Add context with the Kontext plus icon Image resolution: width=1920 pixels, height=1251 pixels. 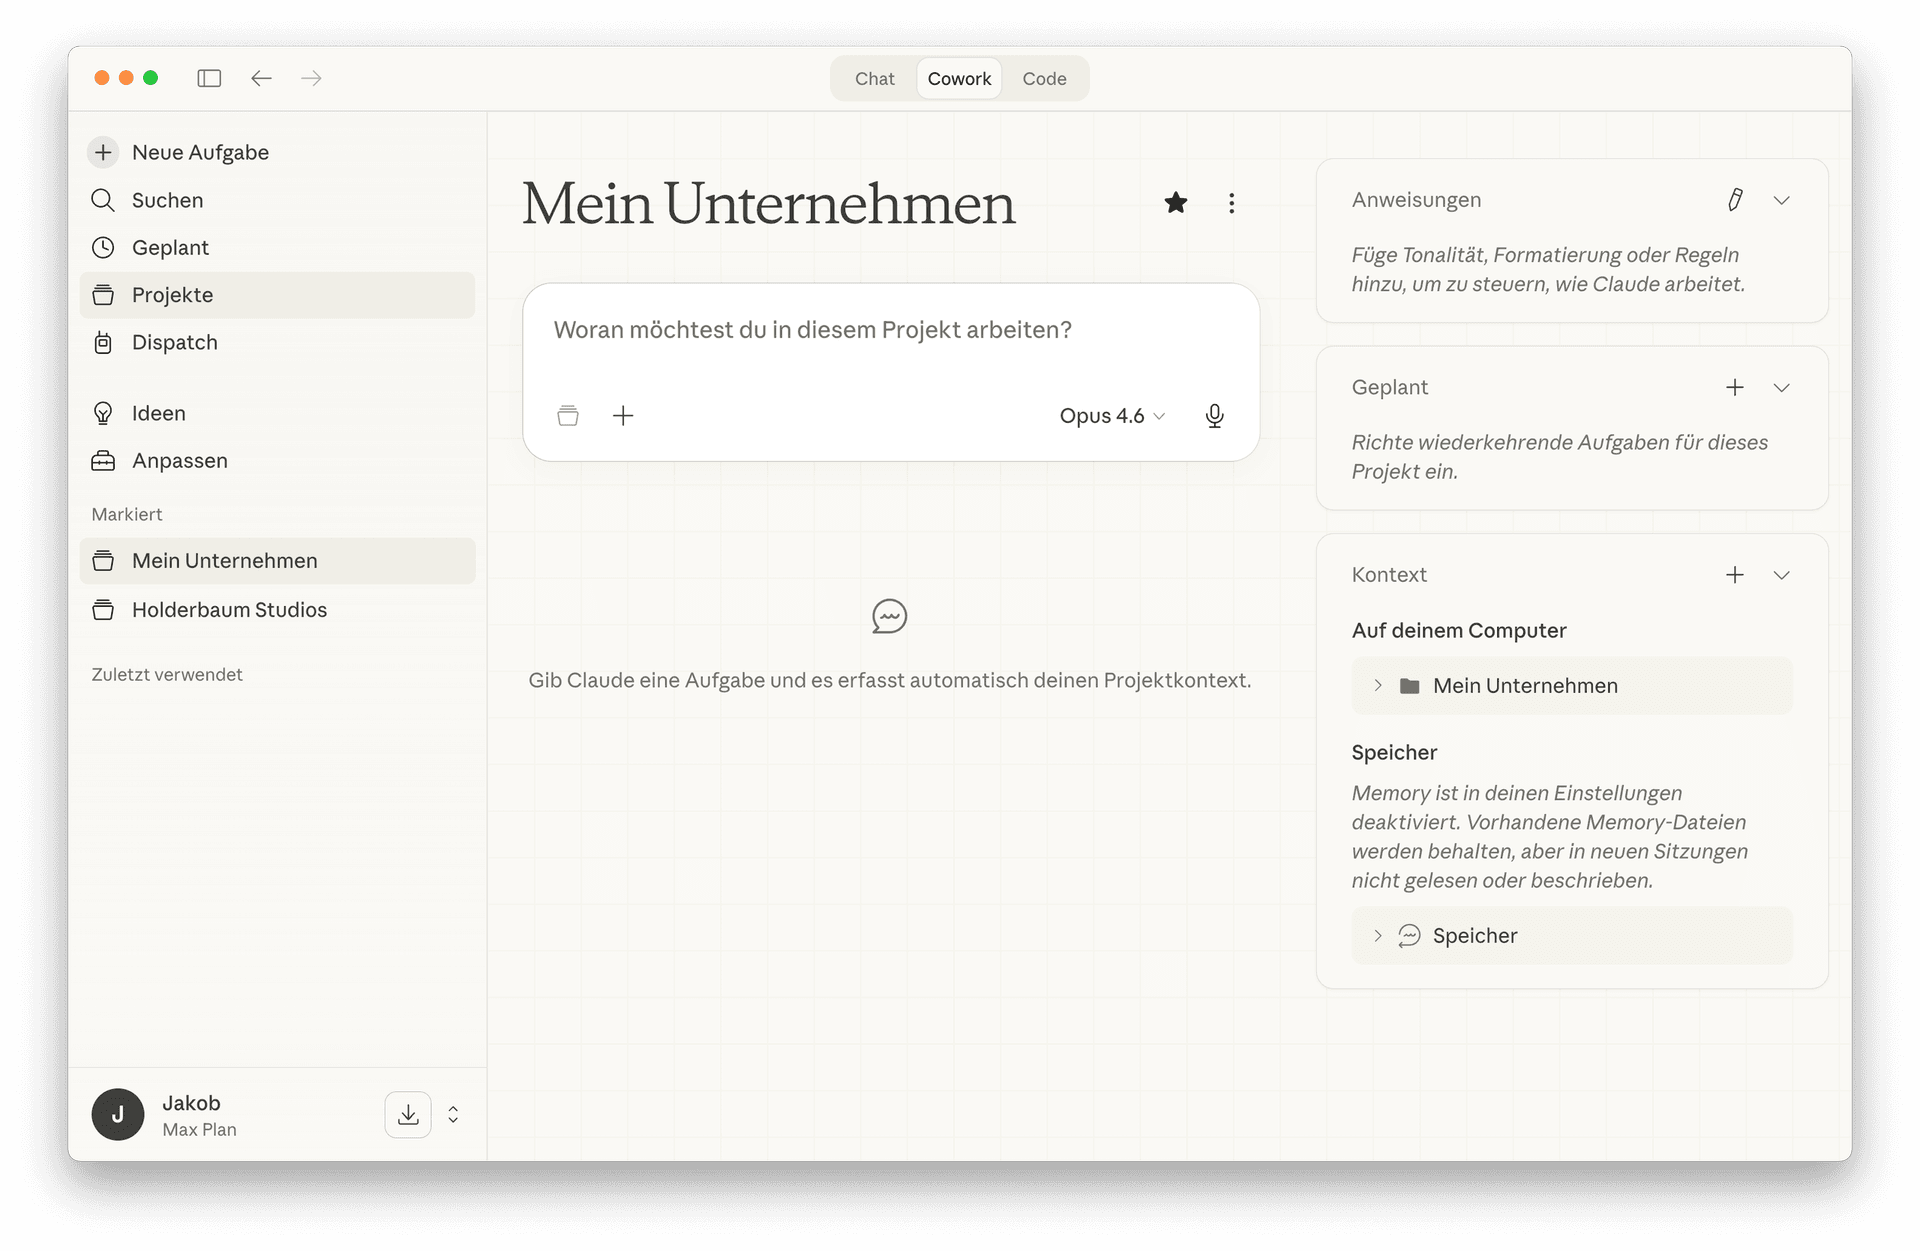(1735, 575)
